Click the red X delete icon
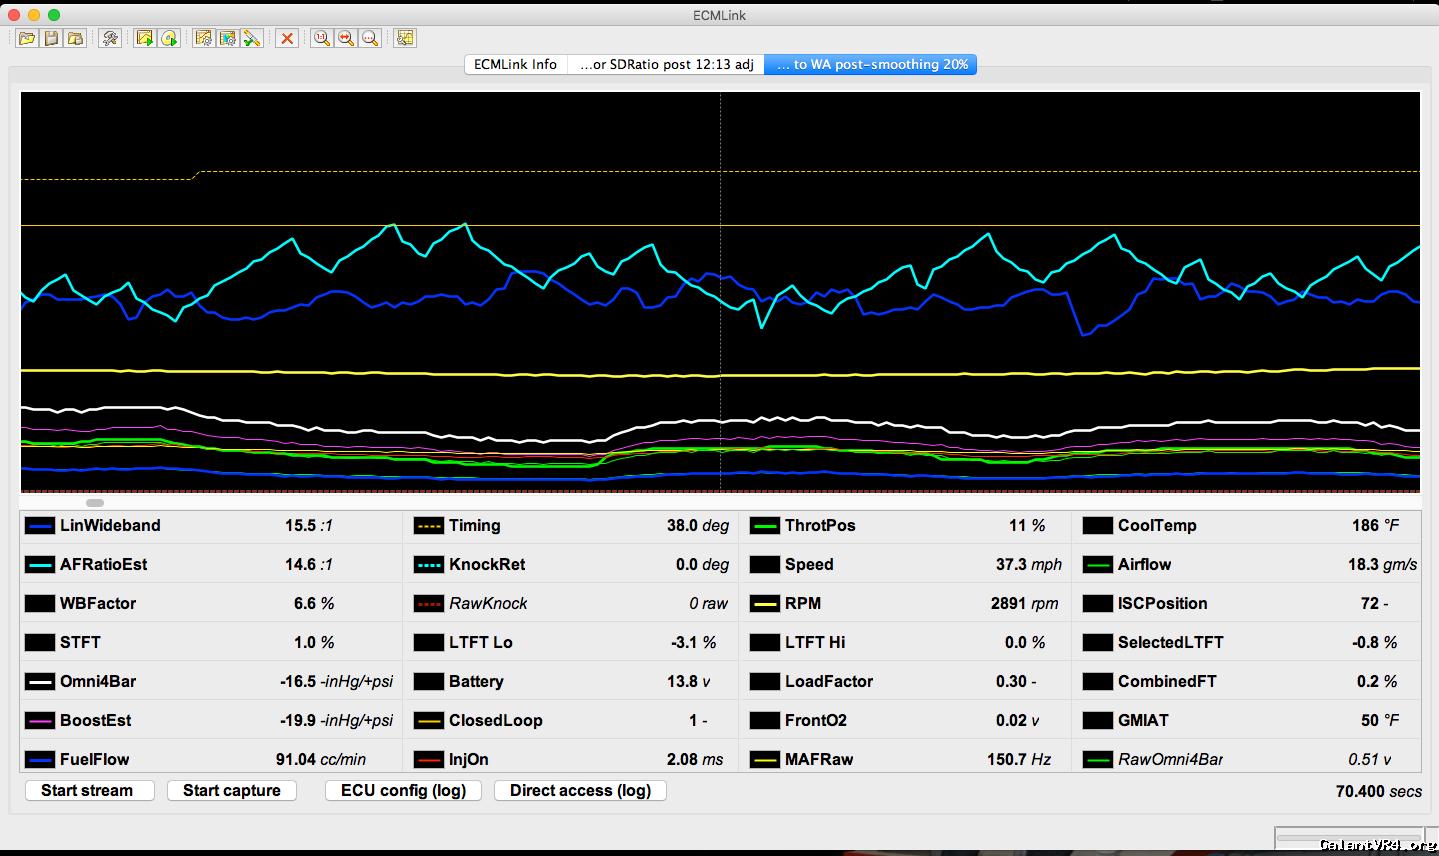Screen dimensions: 1439x856 point(287,38)
